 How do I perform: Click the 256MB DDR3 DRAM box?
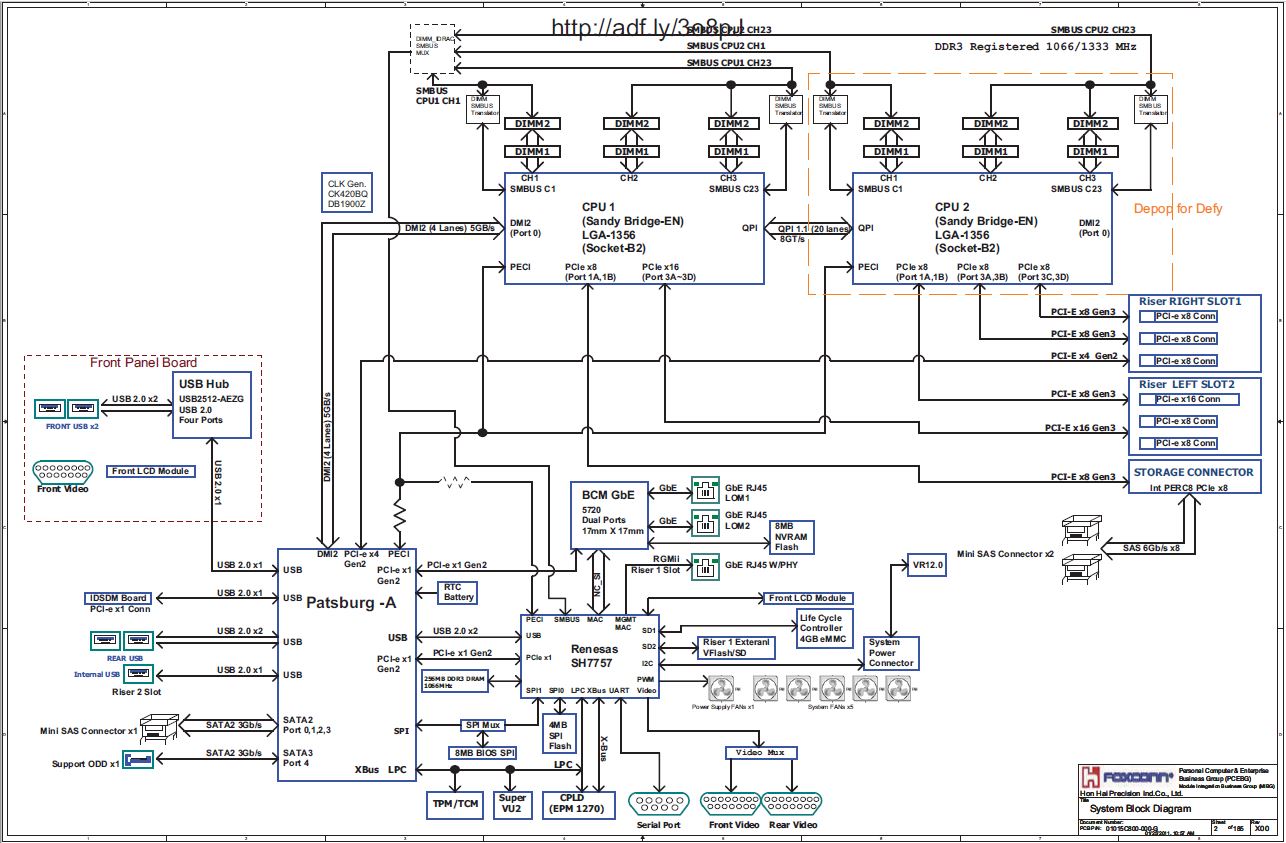(456, 681)
